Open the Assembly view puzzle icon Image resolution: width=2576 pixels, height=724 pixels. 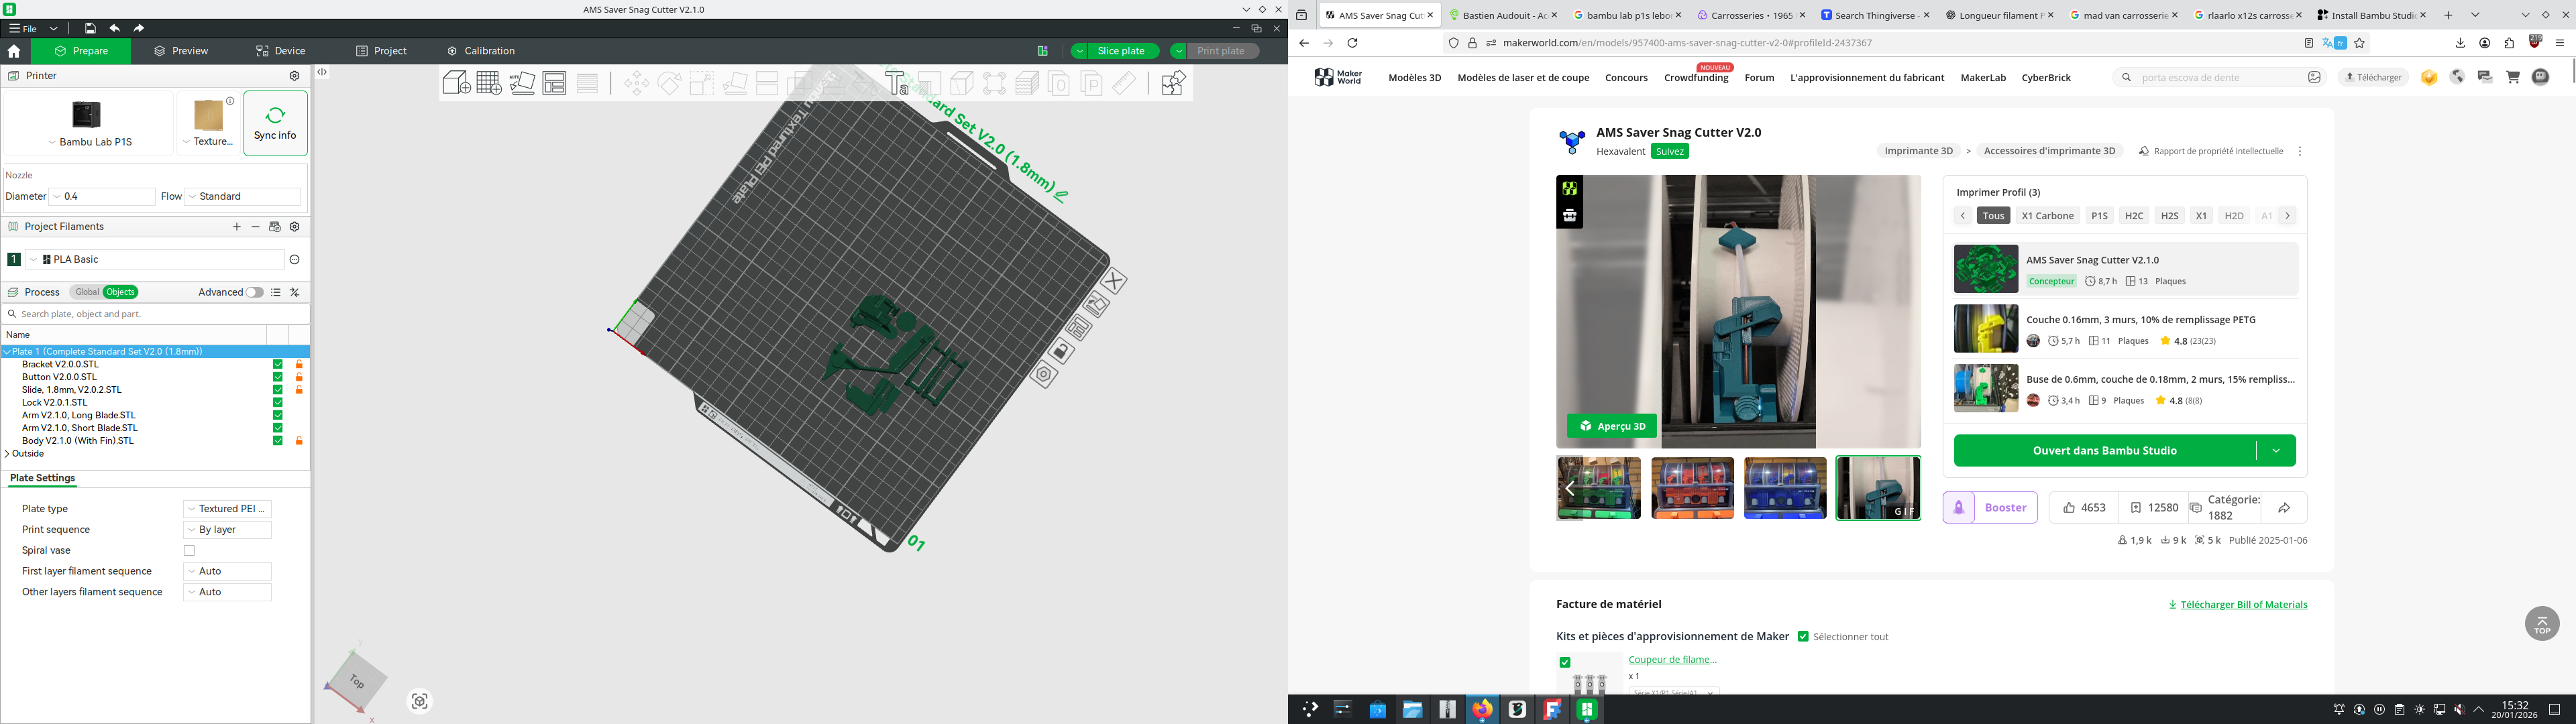point(1173,83)
